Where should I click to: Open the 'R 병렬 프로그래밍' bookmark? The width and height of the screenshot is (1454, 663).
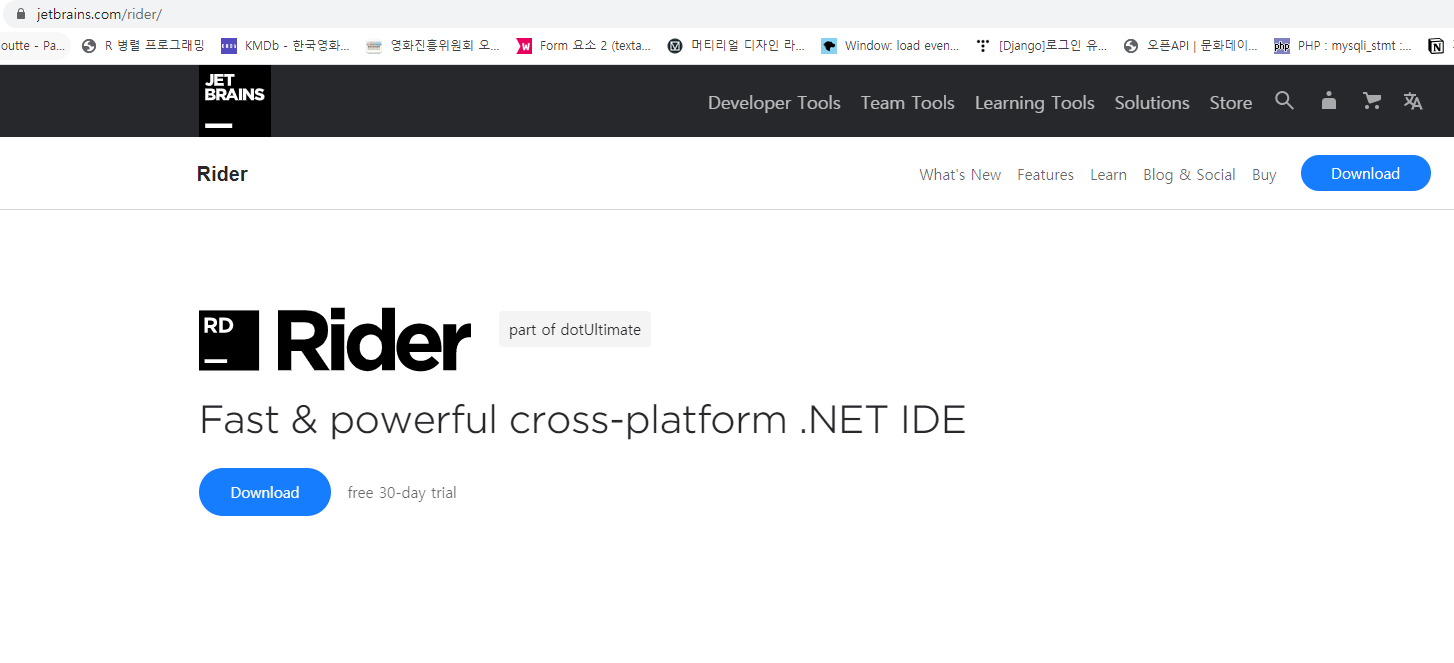coord(143,45)
